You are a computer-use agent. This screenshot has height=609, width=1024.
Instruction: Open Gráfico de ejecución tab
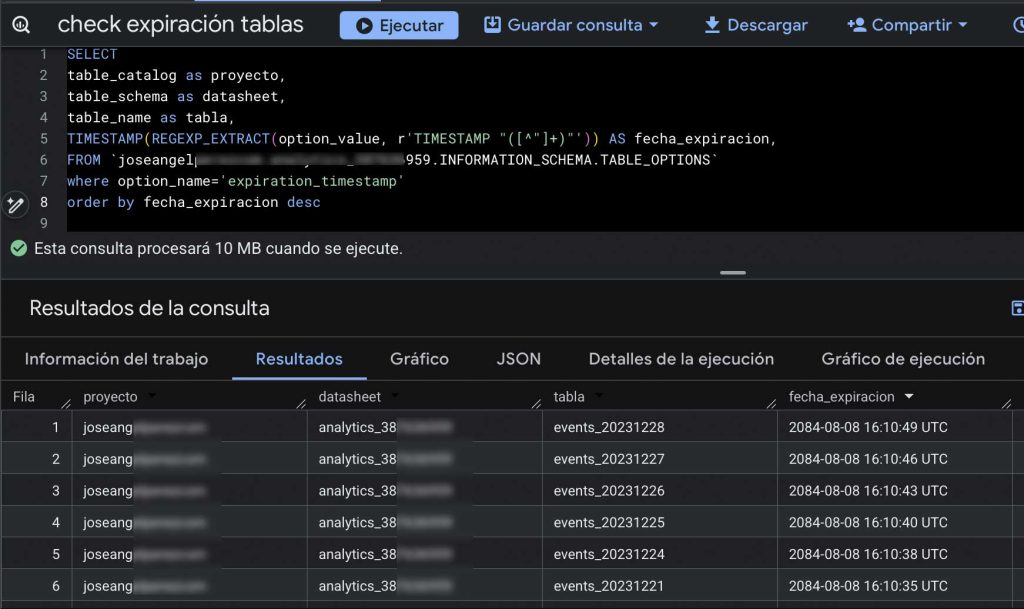[x=903, y=359]
